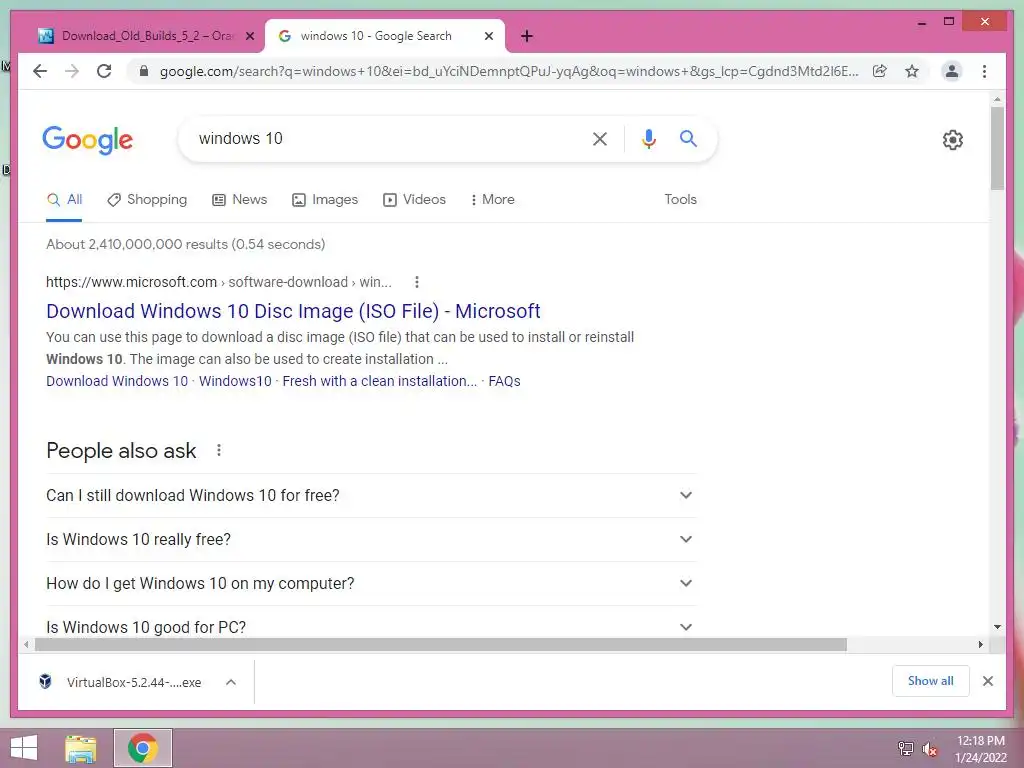The width and height of the screenshot is (1024, 768).
Task: Expand 'Is Windows 10 really free?'
Action: (x=371, y=539)
